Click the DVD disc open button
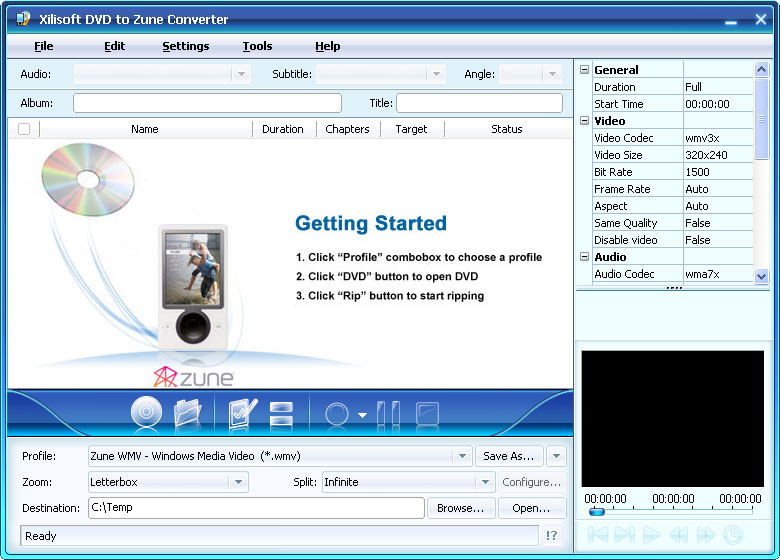Viewport: 780px width, 560px height. click(x=146, y=412)
